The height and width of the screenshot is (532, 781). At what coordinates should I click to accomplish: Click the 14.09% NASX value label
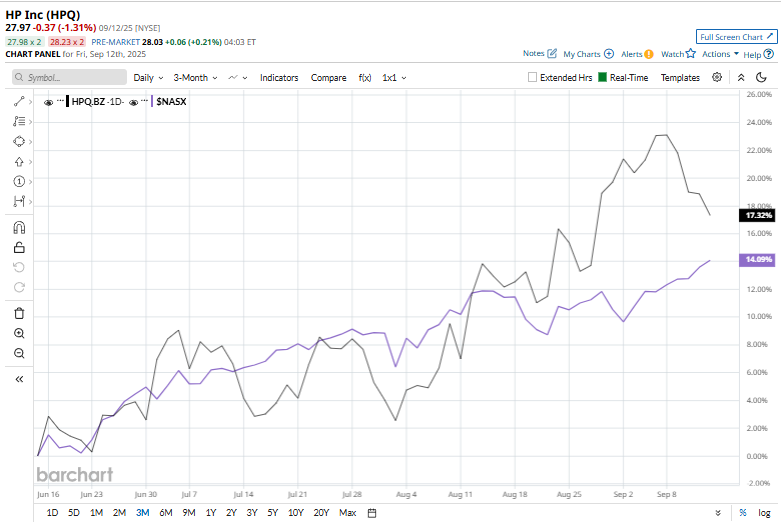coord(757,259)
